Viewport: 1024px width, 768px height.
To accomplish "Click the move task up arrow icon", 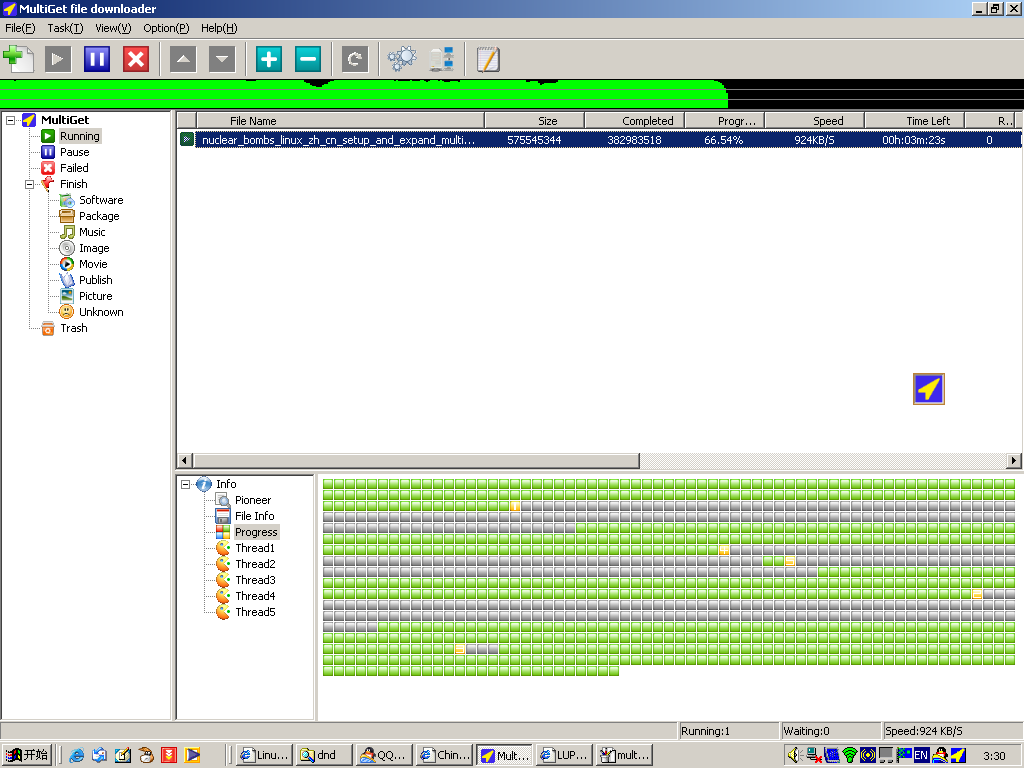I will click(x=183, y=59).
